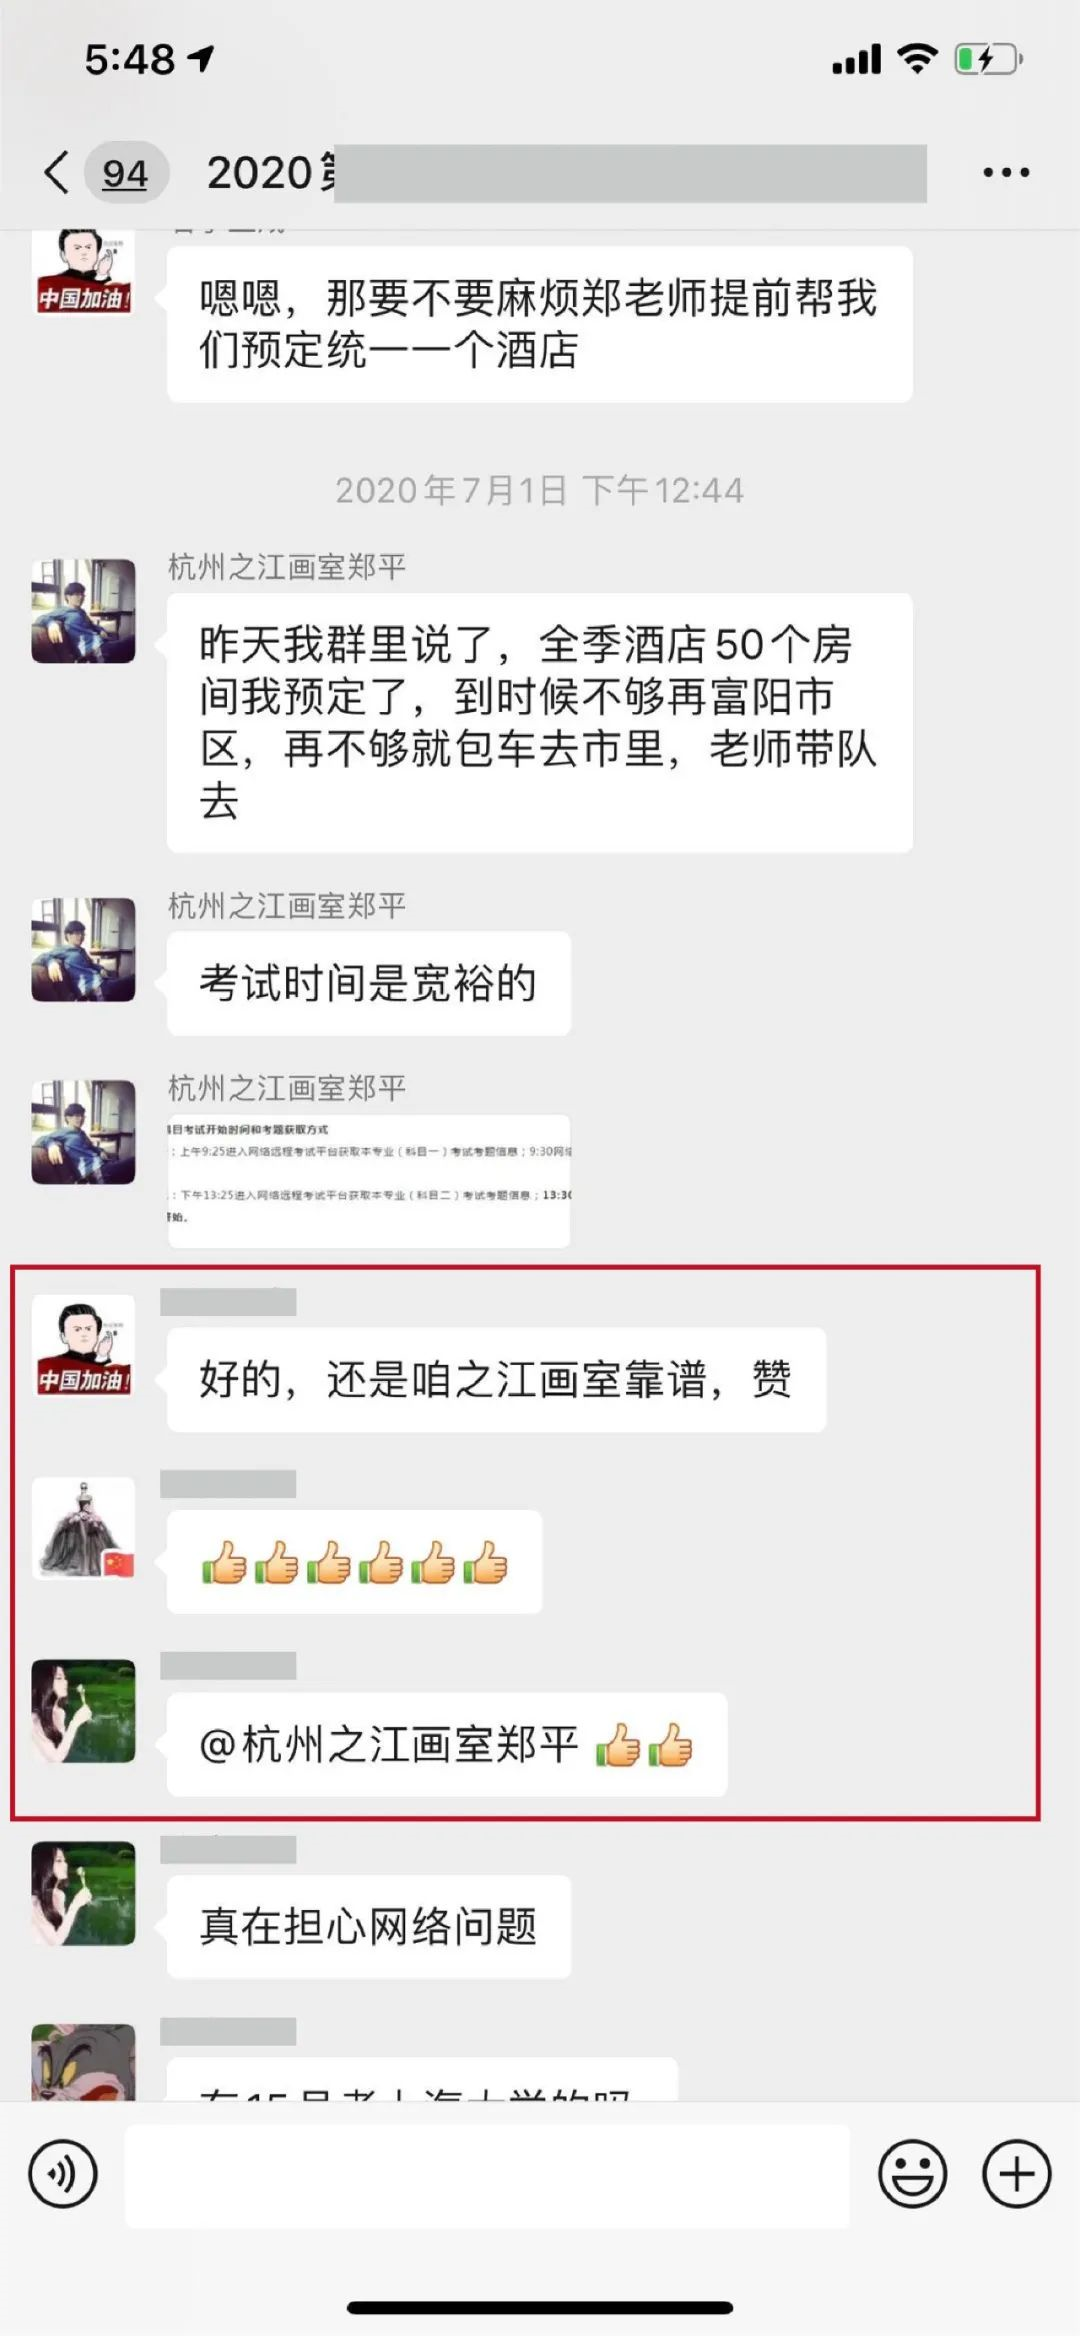Viewport: 1080px width, 2336px height.
Task: Tap the message text input field
Action: coord(487,2176)
